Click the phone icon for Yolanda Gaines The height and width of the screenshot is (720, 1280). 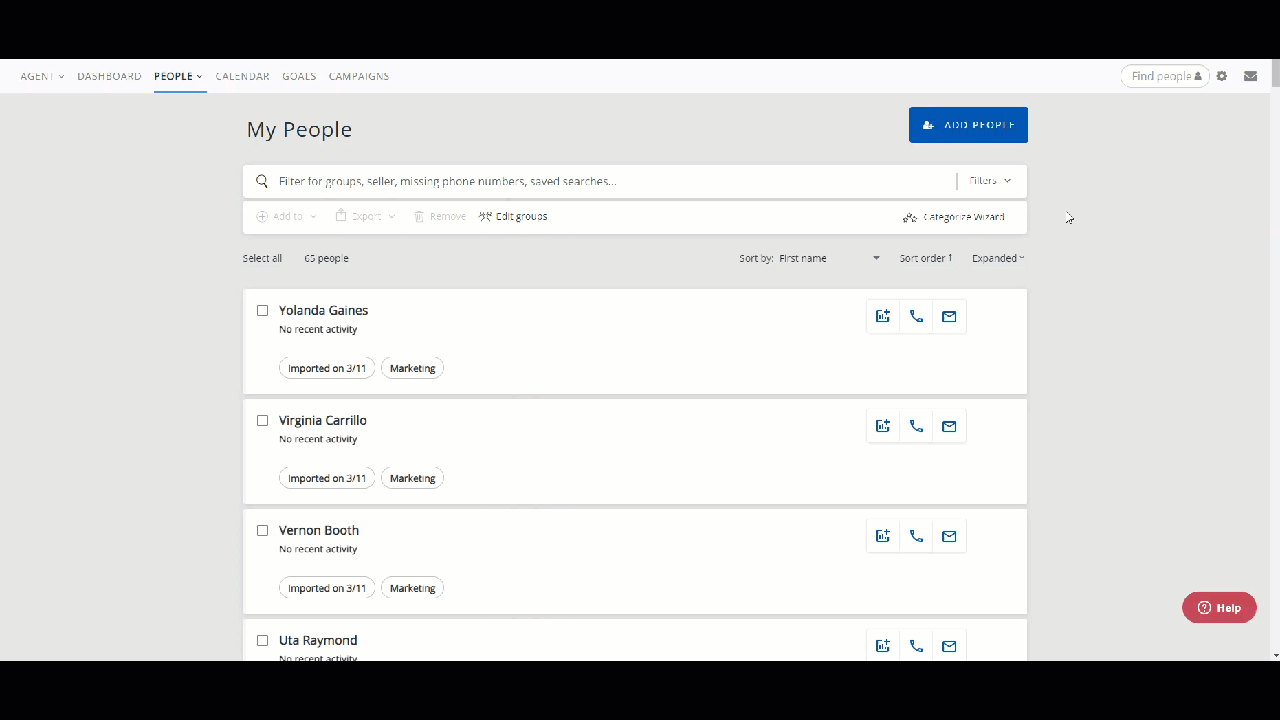click(916, 317)
